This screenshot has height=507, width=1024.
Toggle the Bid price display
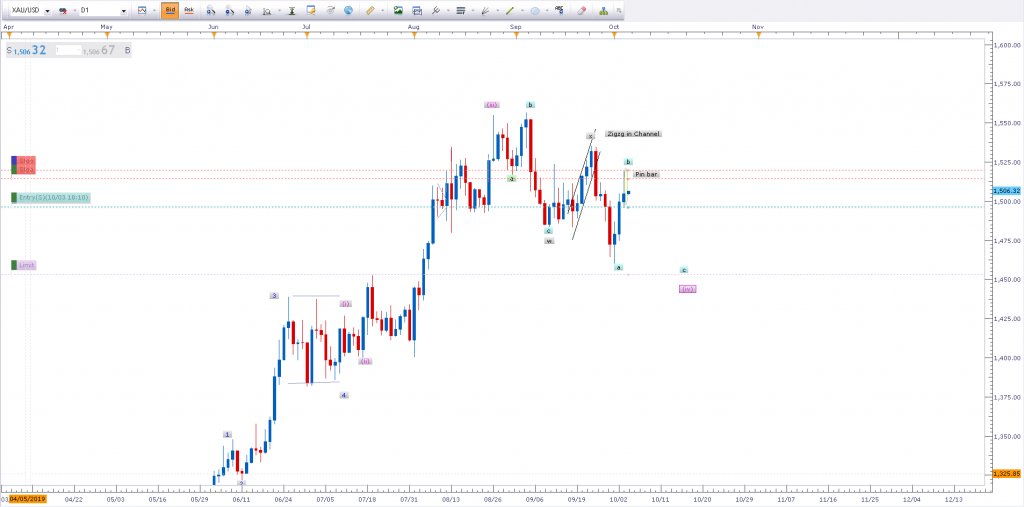click(x=170, y=10)
